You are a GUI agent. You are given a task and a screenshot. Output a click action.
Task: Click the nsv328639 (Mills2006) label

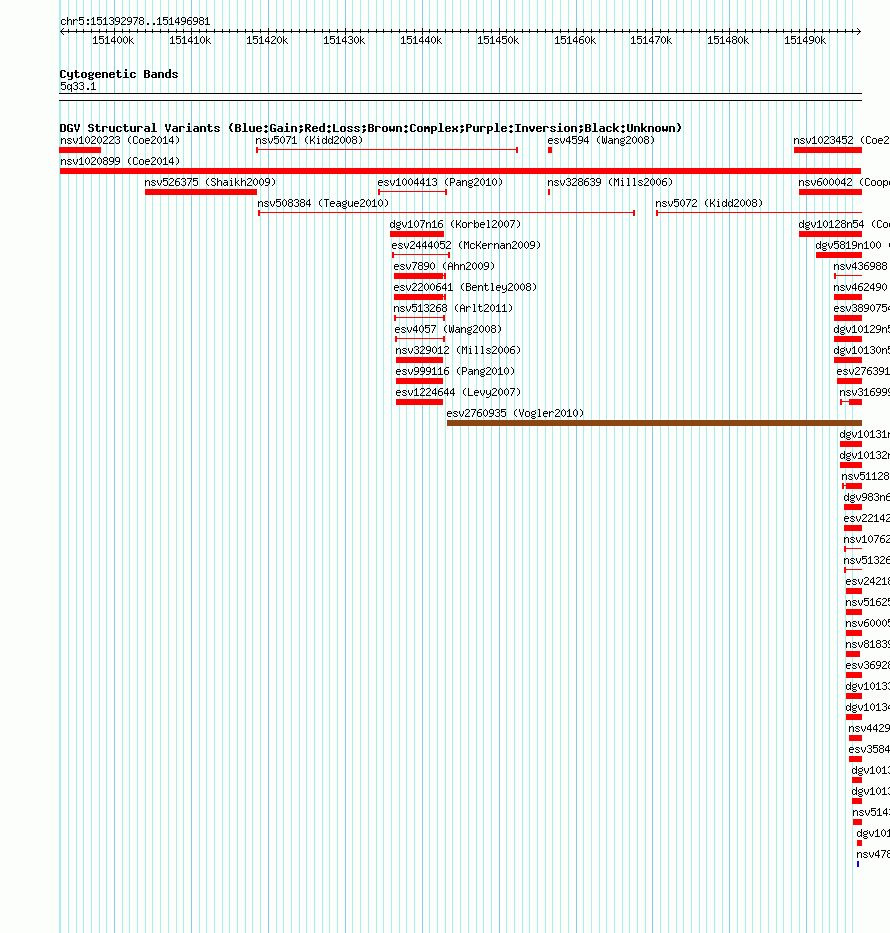(x=610, y=182)
